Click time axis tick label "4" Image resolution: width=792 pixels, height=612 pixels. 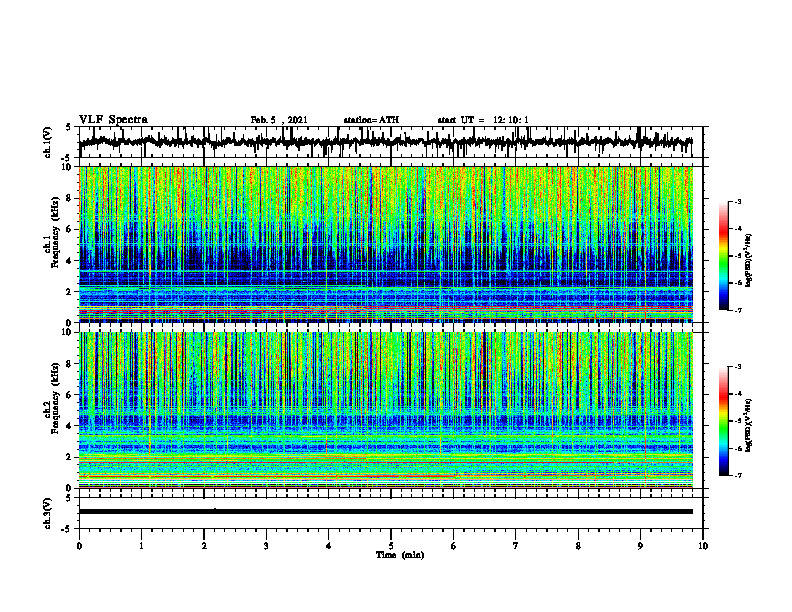point(328,546)
